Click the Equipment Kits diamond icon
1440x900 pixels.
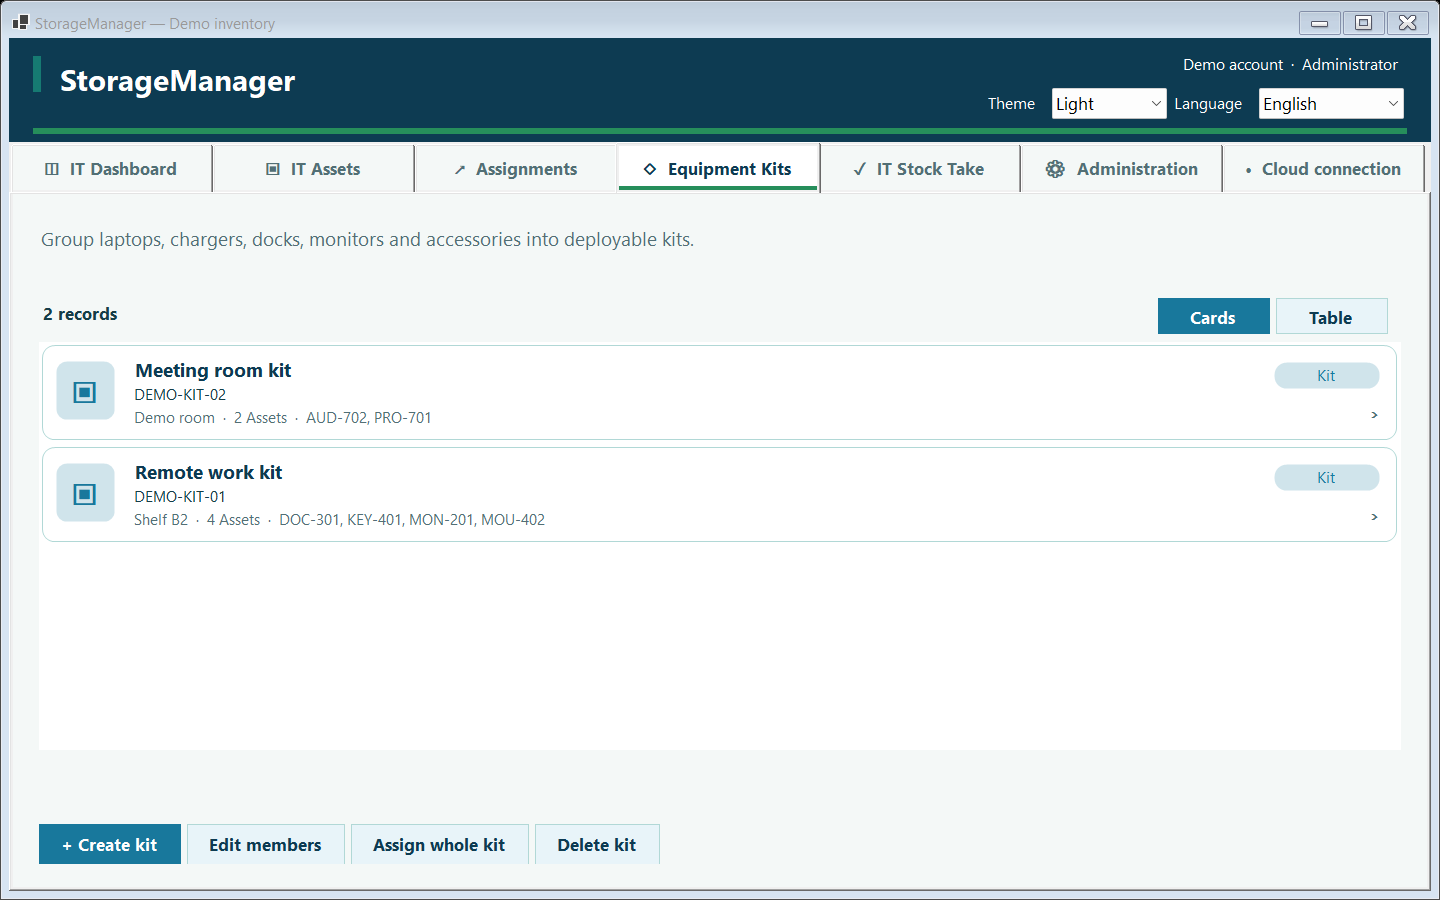650,169
